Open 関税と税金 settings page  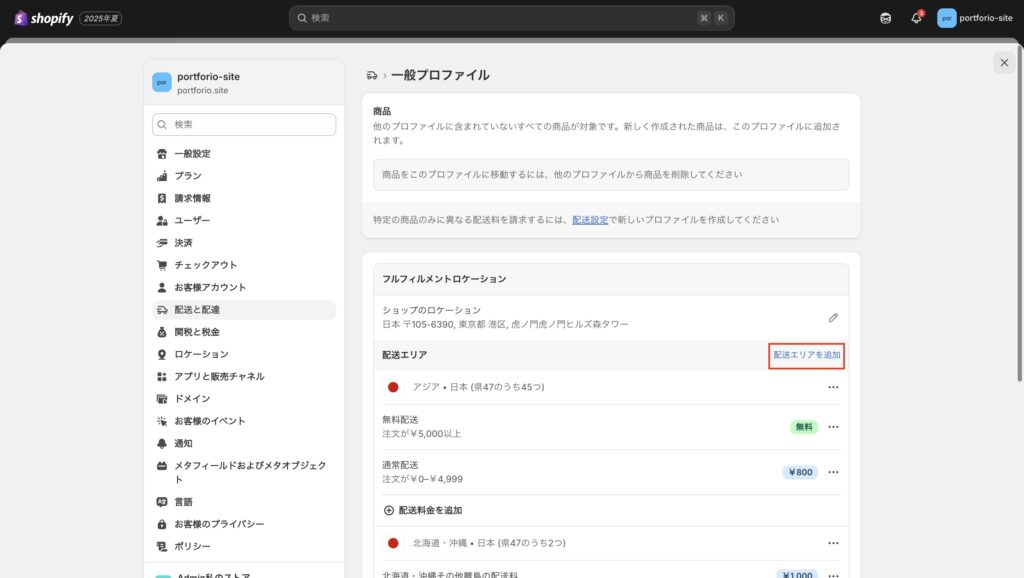(x=197, y=332)
